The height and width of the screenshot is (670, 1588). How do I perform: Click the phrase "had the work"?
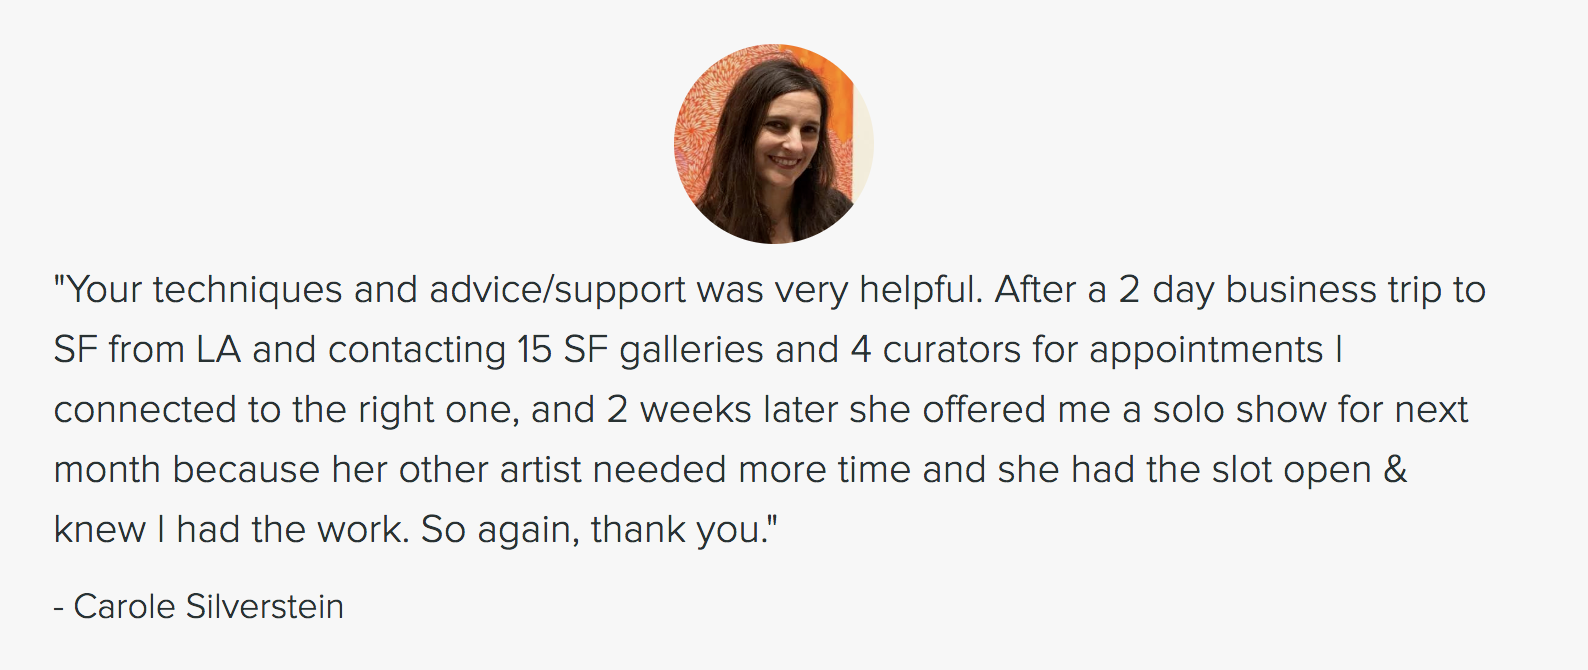pyautogui.click(x=292, y=530)
